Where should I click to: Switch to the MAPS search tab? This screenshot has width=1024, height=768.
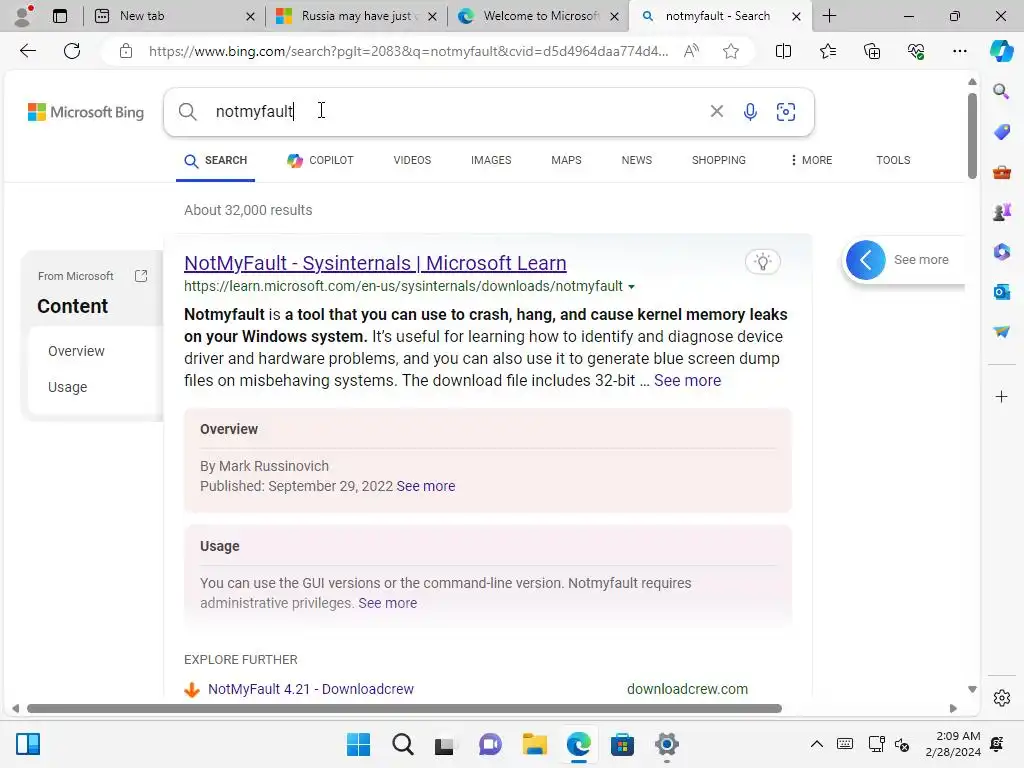pyautogui.click(x=566, y=160)
